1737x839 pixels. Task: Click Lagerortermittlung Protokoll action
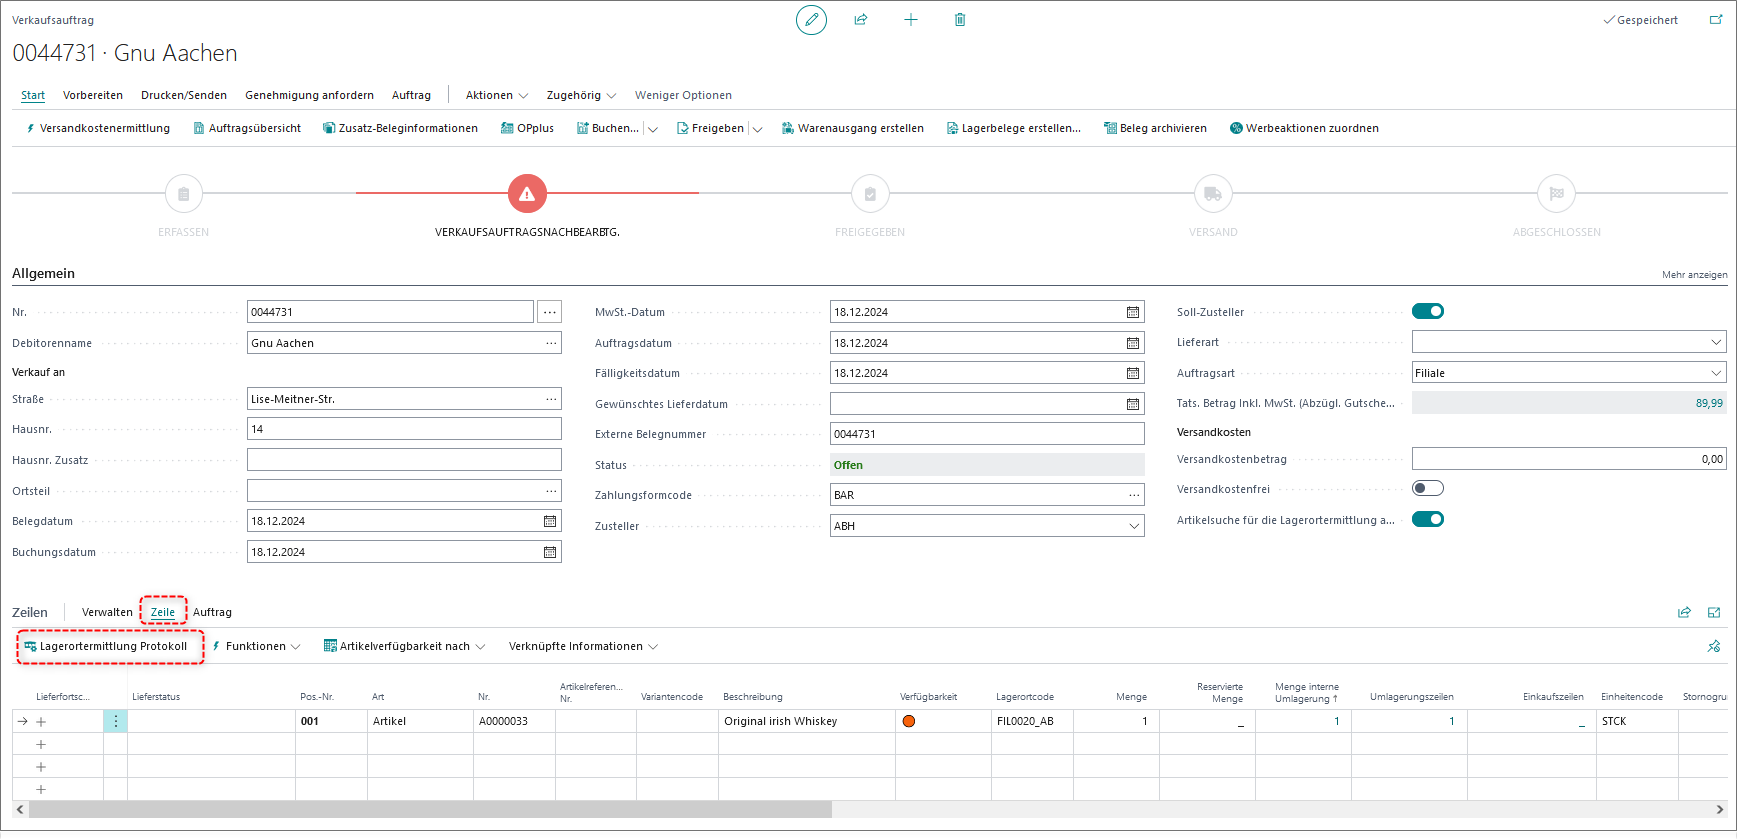[x=106, y=646]
